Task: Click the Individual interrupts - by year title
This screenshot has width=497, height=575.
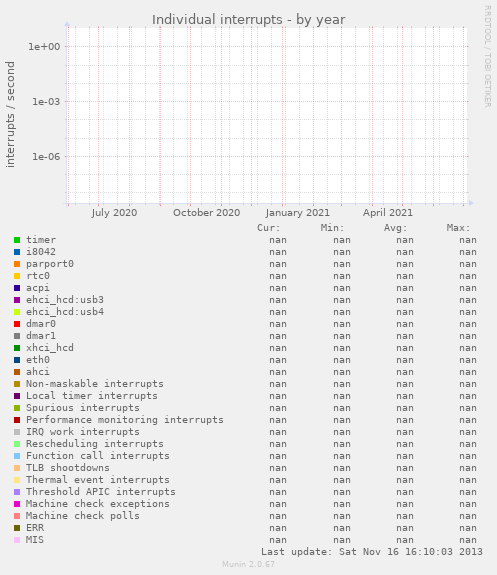Action: pyautogui.click(x=249, y=20)
